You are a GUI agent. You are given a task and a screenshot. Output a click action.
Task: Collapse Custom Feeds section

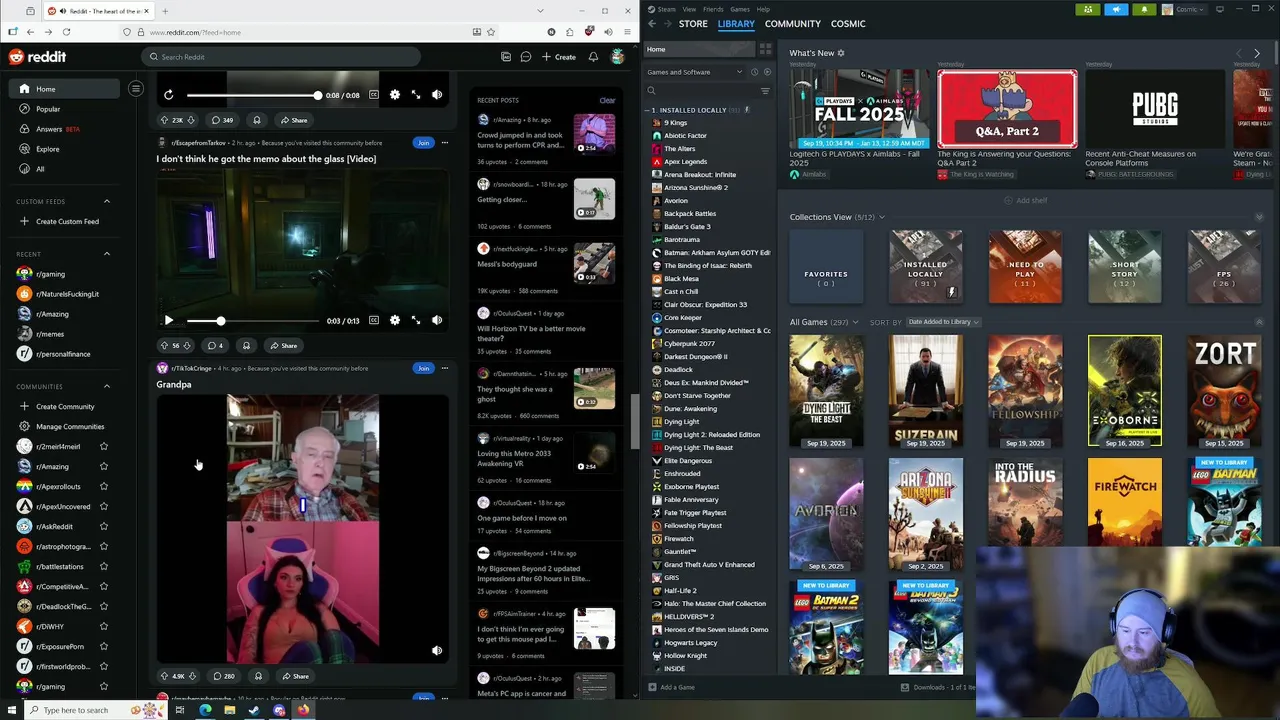tap(107, 202)
